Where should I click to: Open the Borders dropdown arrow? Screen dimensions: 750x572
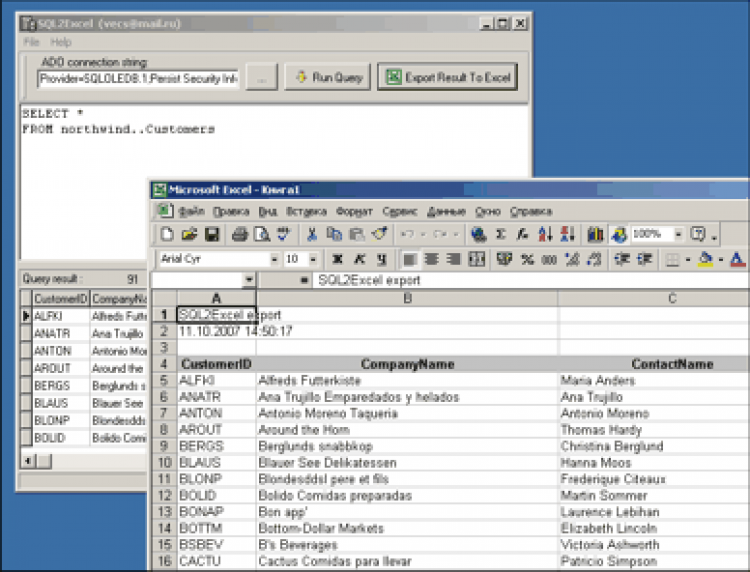688,259
